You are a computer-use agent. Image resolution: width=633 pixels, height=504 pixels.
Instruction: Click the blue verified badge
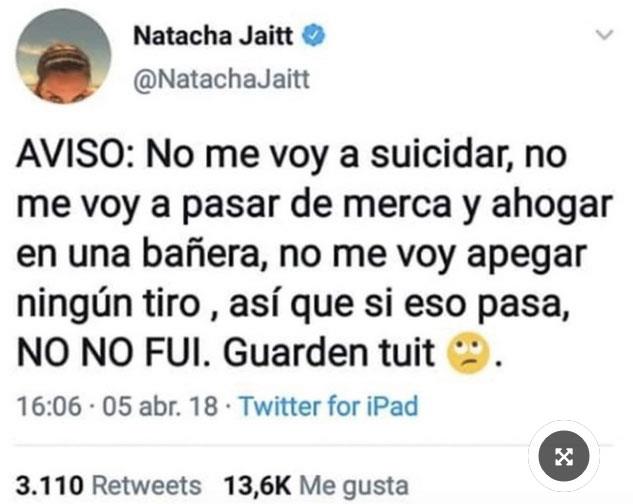(314, 35)
